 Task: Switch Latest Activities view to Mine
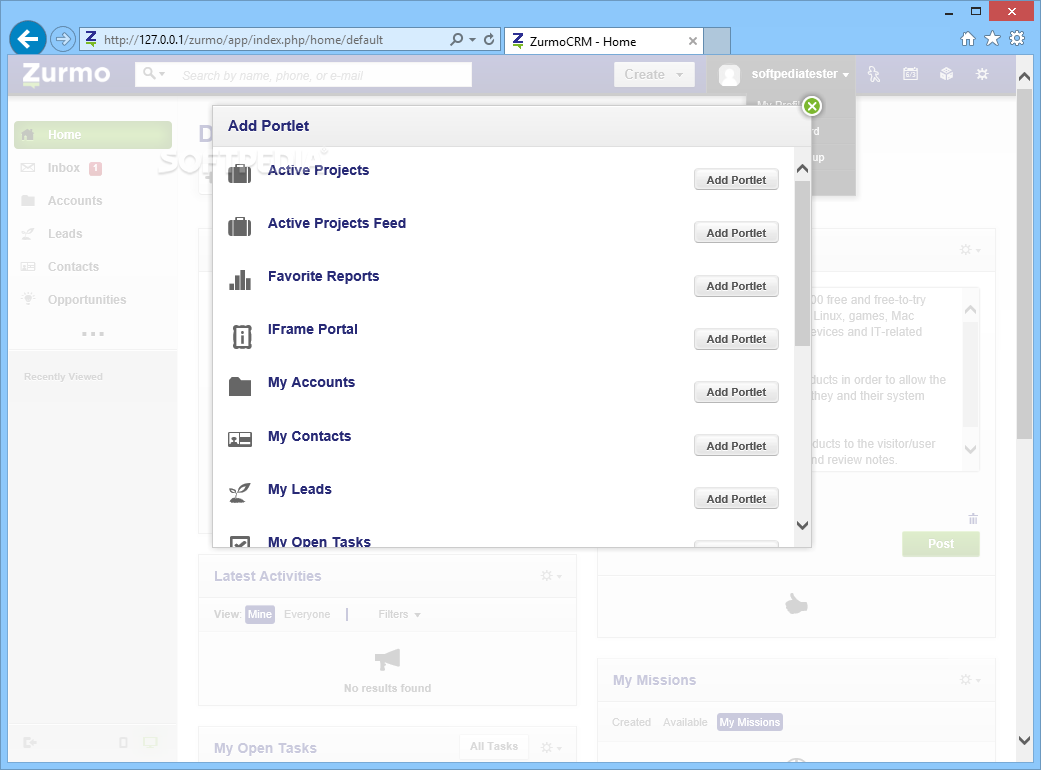260,615
